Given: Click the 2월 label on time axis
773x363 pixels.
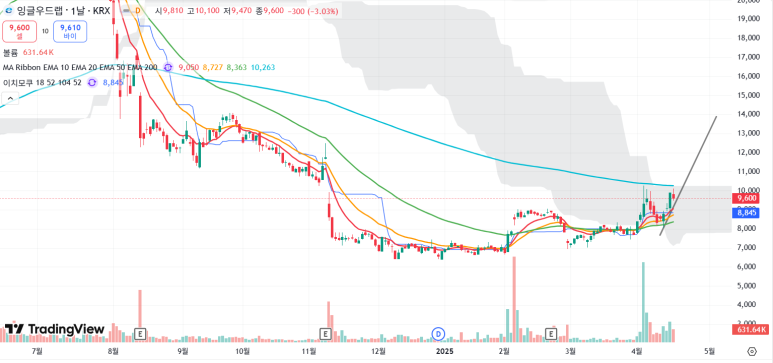Looking at the screenshot, I should [x=504, y=351].
